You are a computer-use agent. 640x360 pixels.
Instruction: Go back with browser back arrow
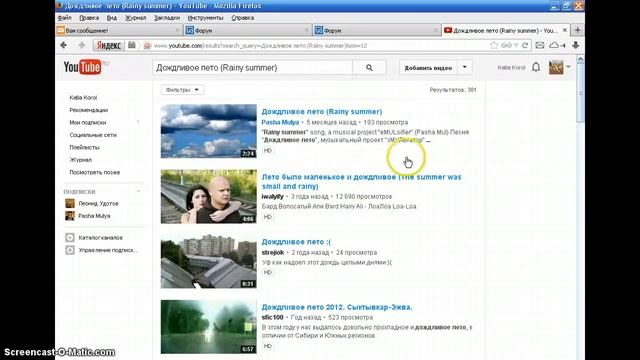(x=64, y=45)
